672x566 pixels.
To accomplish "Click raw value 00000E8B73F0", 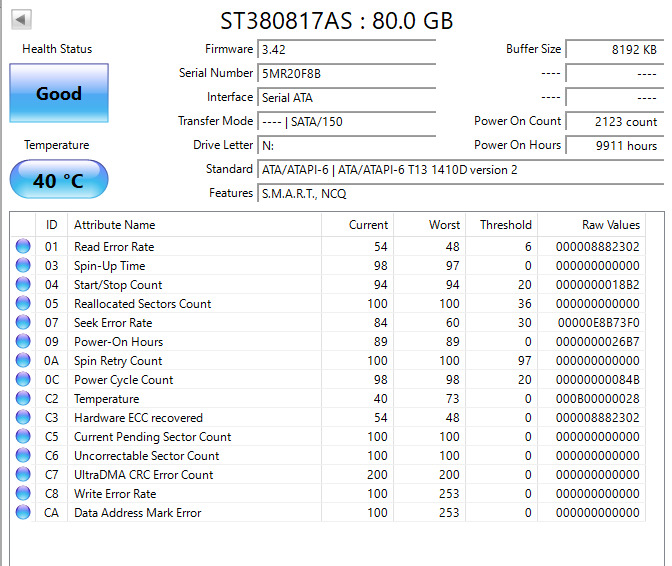I will (598, 323).
